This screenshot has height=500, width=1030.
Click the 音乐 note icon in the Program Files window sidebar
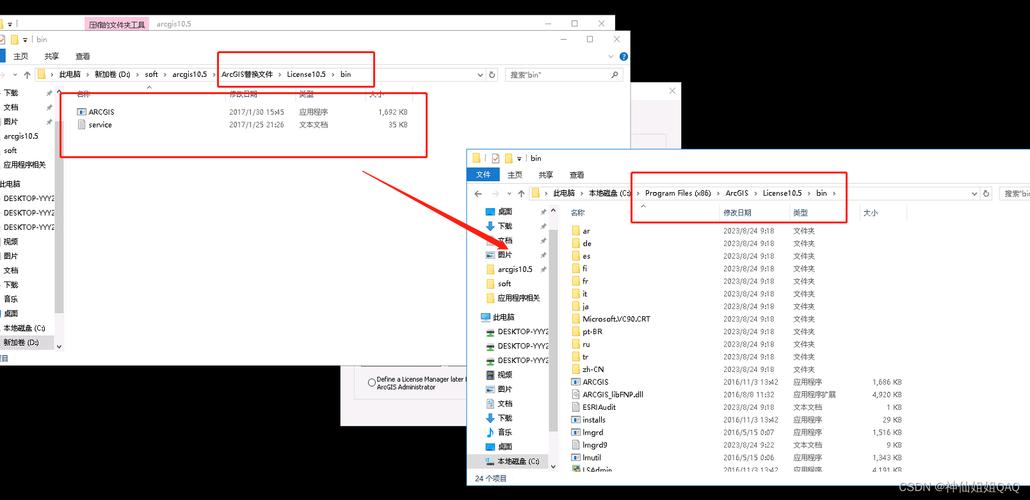pos(490,432)
